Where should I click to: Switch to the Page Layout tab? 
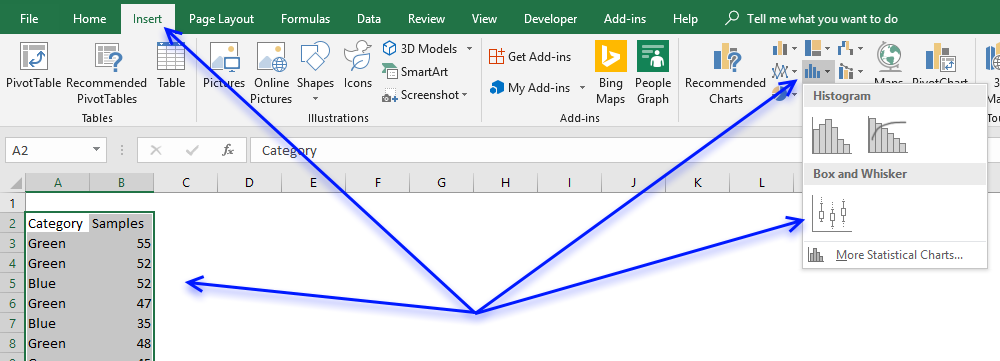pos(221,18)
